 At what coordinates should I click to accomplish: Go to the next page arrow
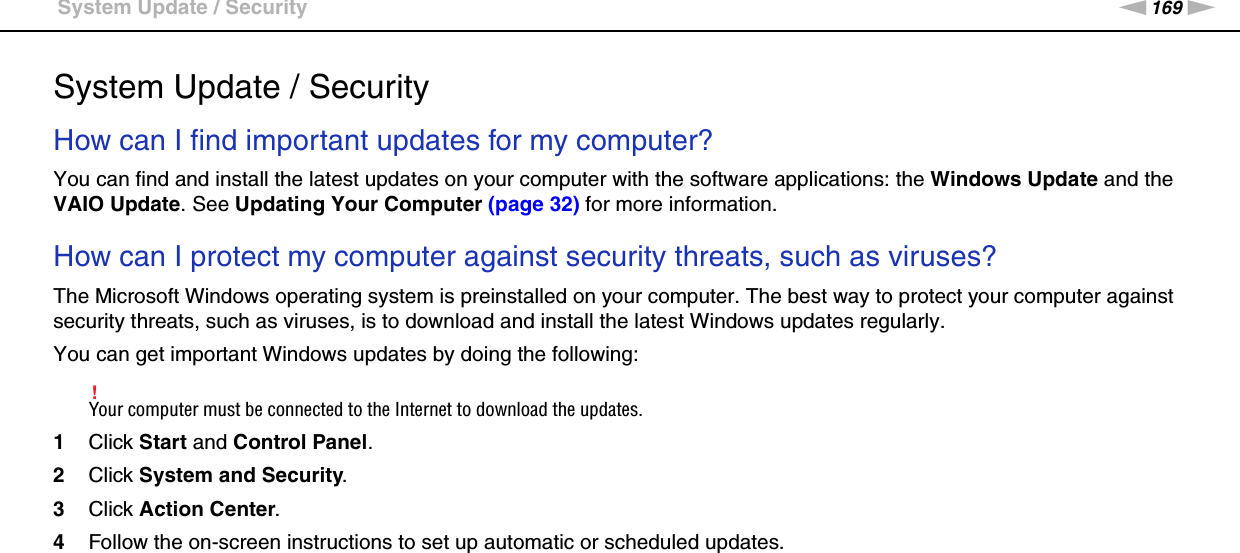point(1200,9)
